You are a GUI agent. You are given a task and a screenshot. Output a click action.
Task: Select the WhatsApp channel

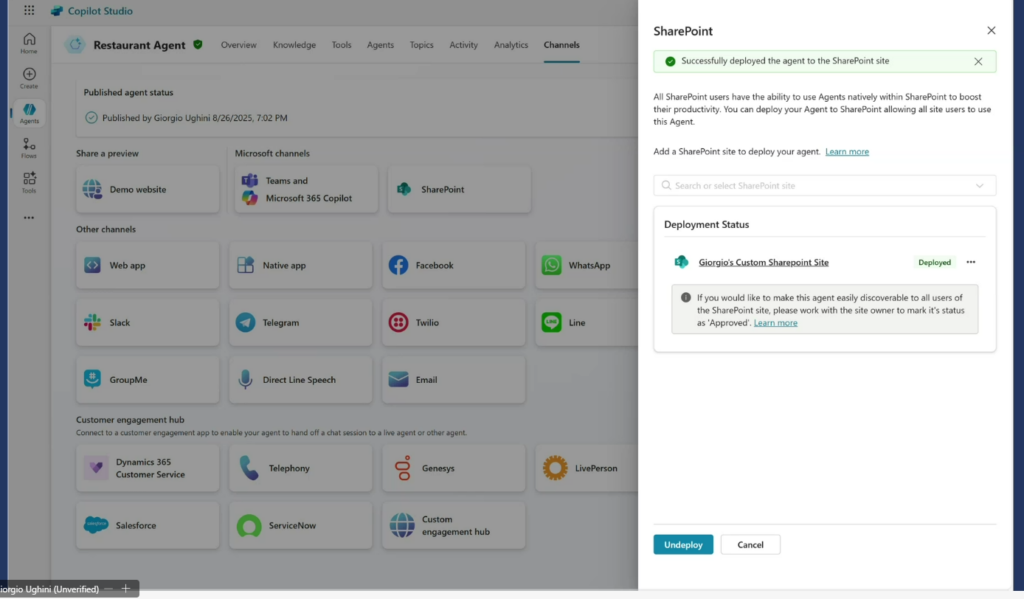(586, 265)
